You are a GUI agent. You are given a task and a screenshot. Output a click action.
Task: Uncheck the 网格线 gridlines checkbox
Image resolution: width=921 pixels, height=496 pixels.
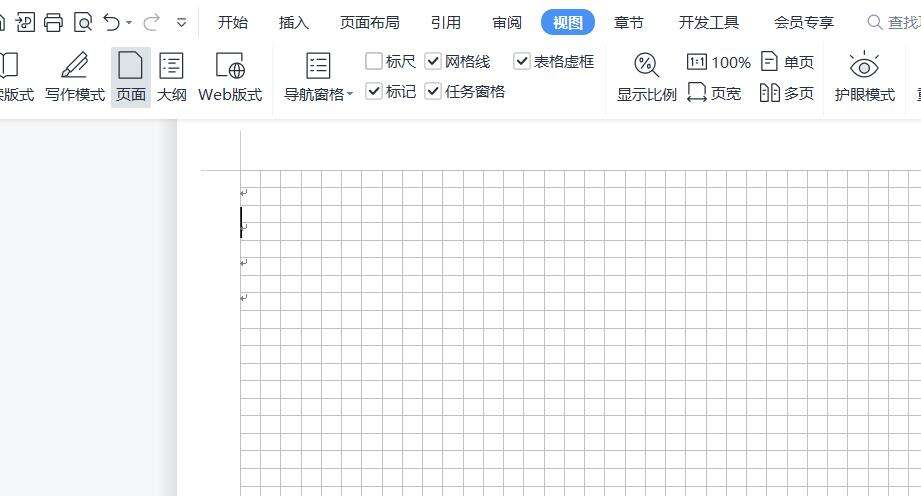(432, 61)
